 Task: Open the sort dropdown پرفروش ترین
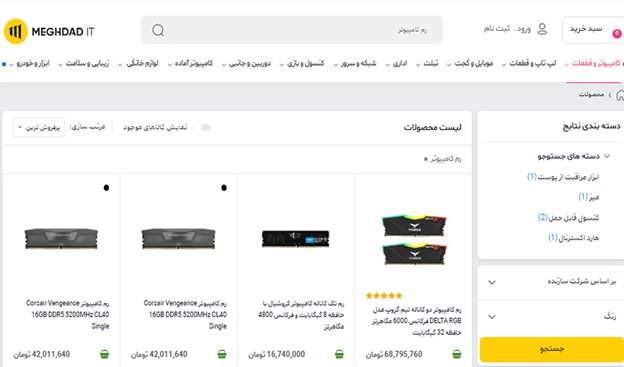pyautogui.click(x=39, y=127)
